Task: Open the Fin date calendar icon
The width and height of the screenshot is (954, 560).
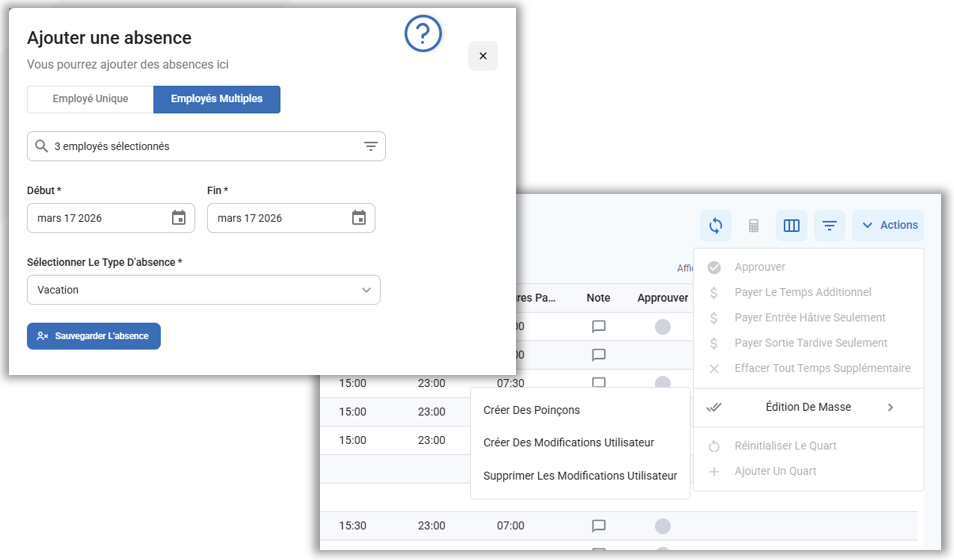Action: (x=358, y=218)
